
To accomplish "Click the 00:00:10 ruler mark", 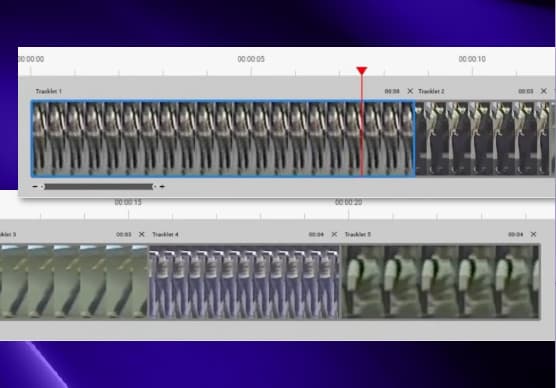I will (472, 59).
